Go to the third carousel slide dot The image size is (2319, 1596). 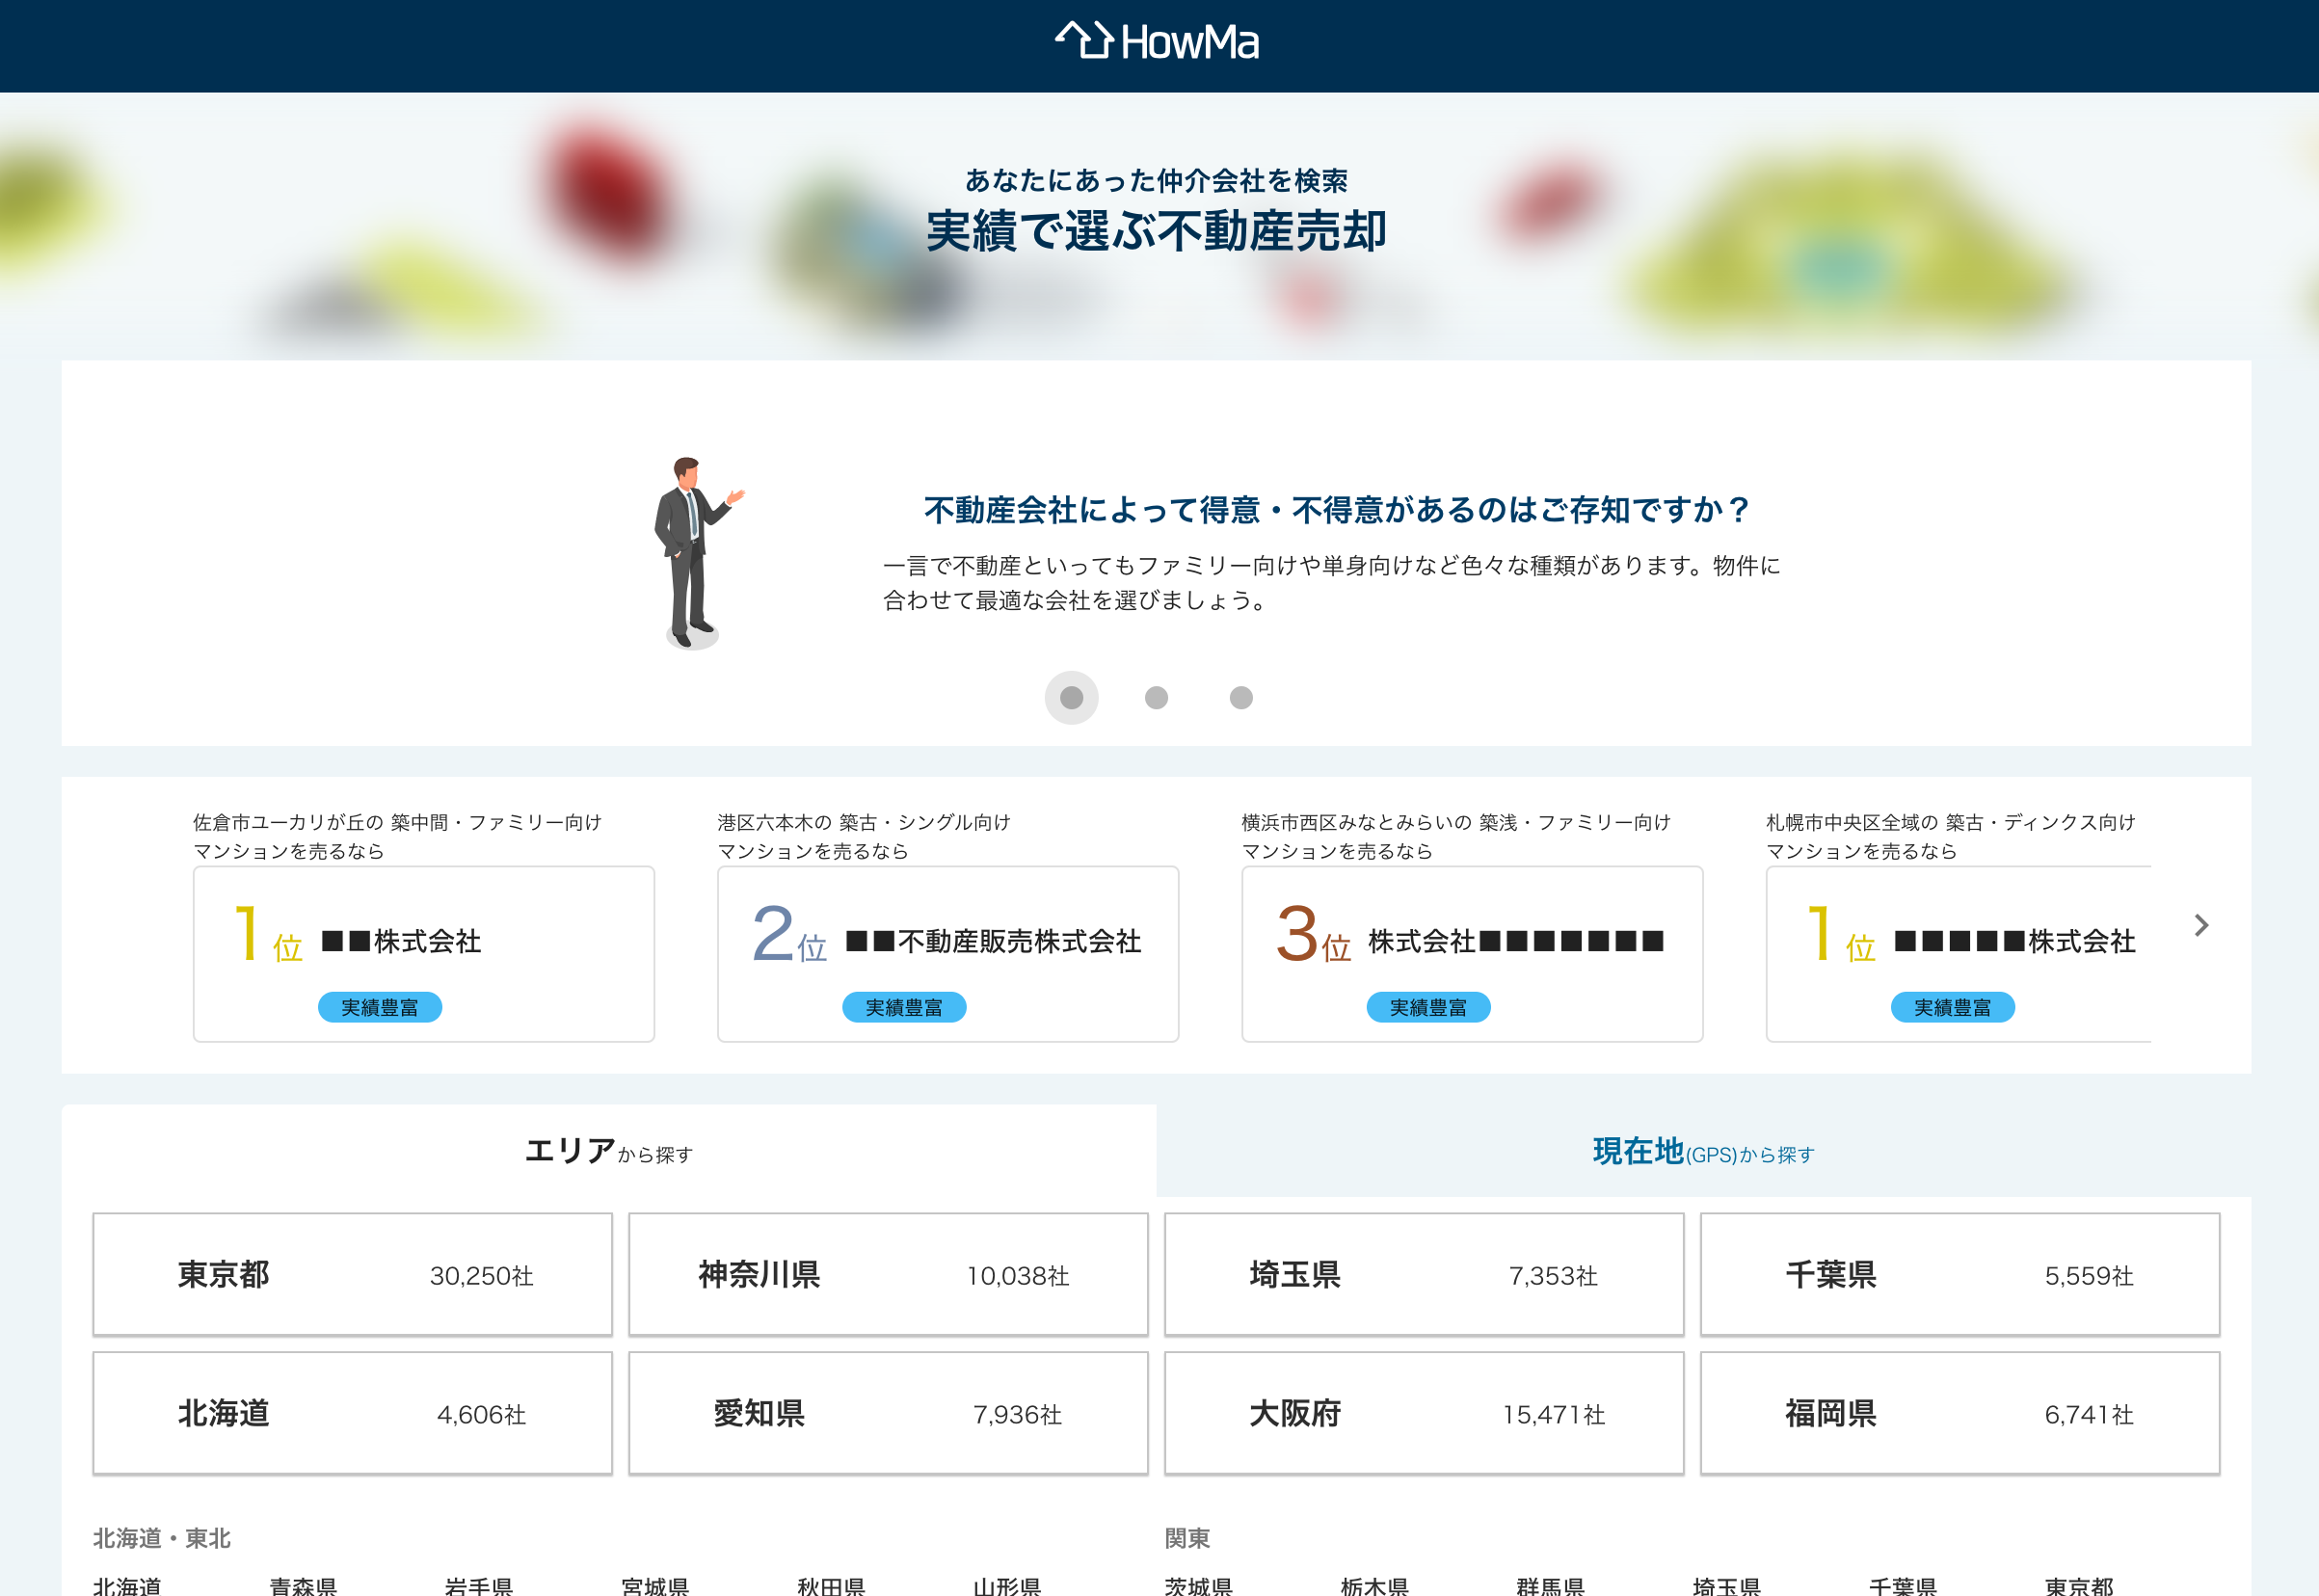point(1240,697)
